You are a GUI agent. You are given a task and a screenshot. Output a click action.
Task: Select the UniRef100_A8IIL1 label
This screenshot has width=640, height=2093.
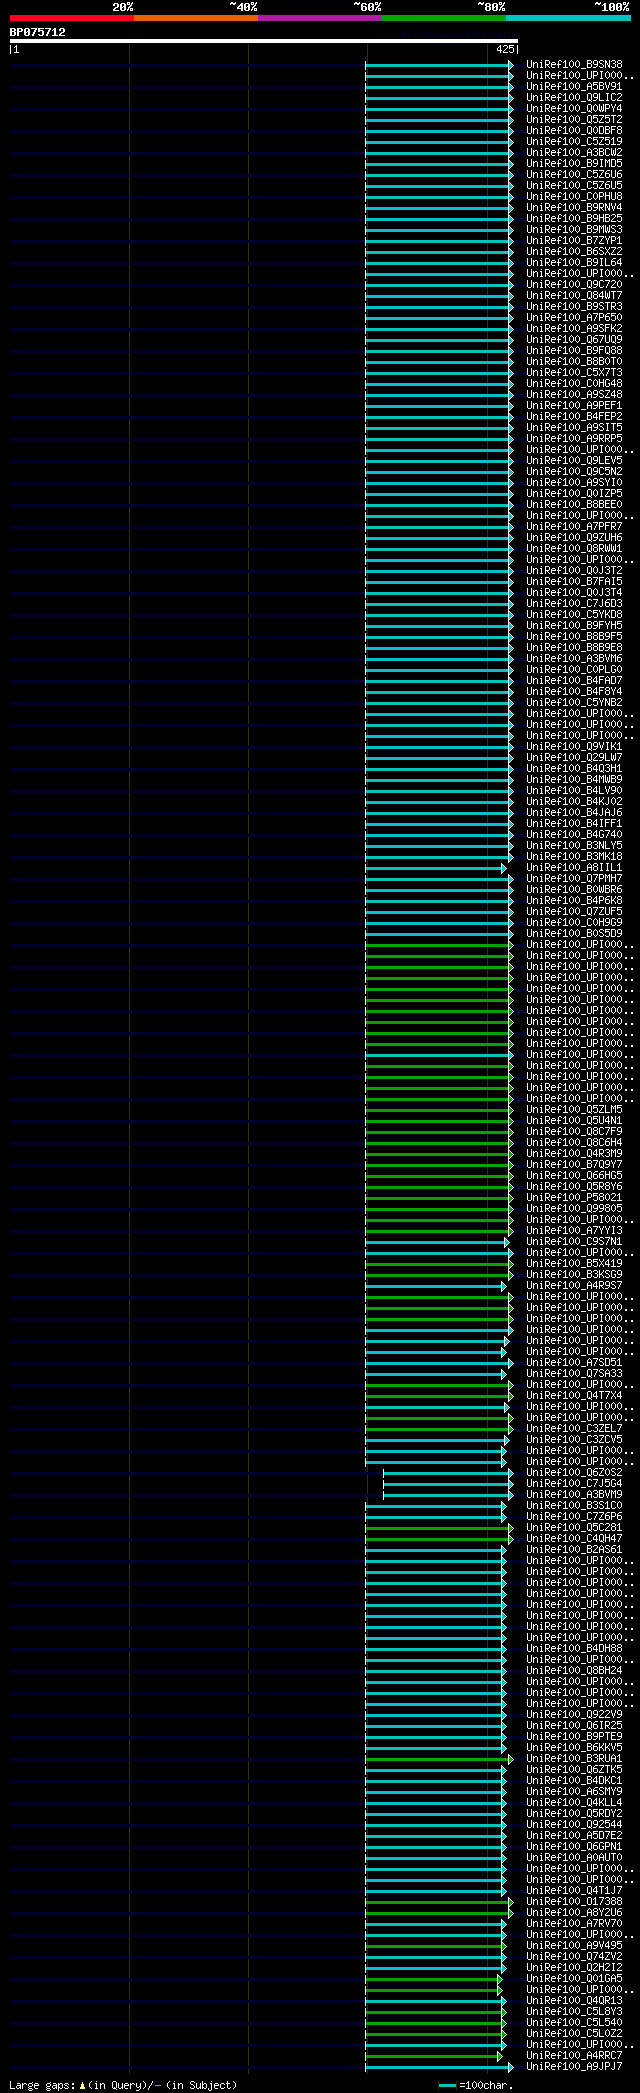[x=574, y=868]
